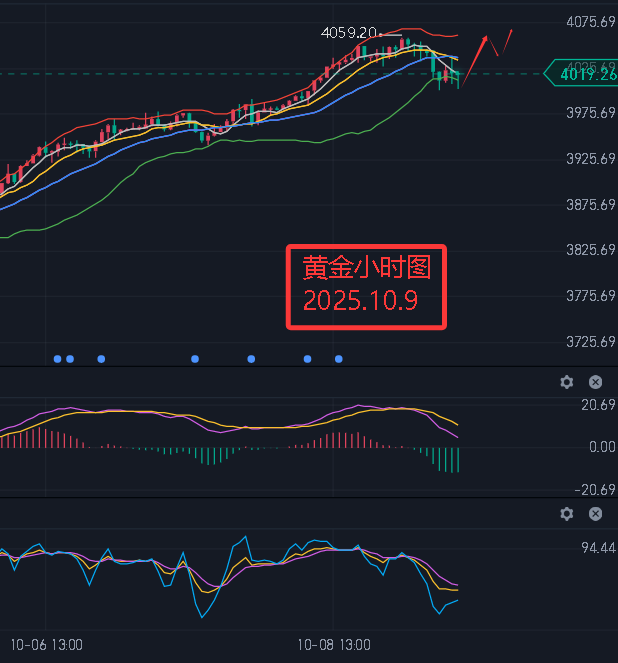This screenshot has width=618, height=663.
Task: Select the third blue event dot from left
Action: [x=101, y=358]
